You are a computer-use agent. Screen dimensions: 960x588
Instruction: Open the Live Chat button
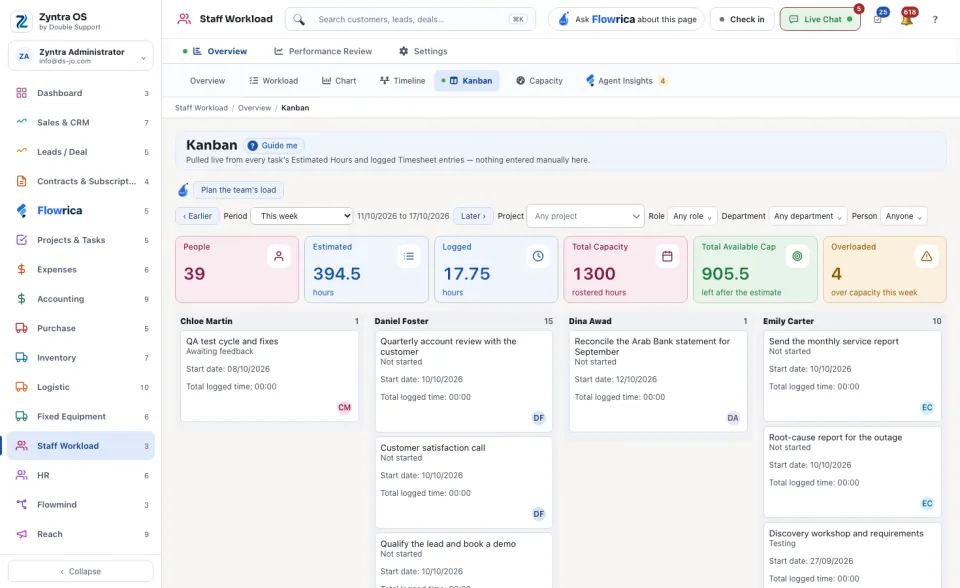tap(820, 19)
